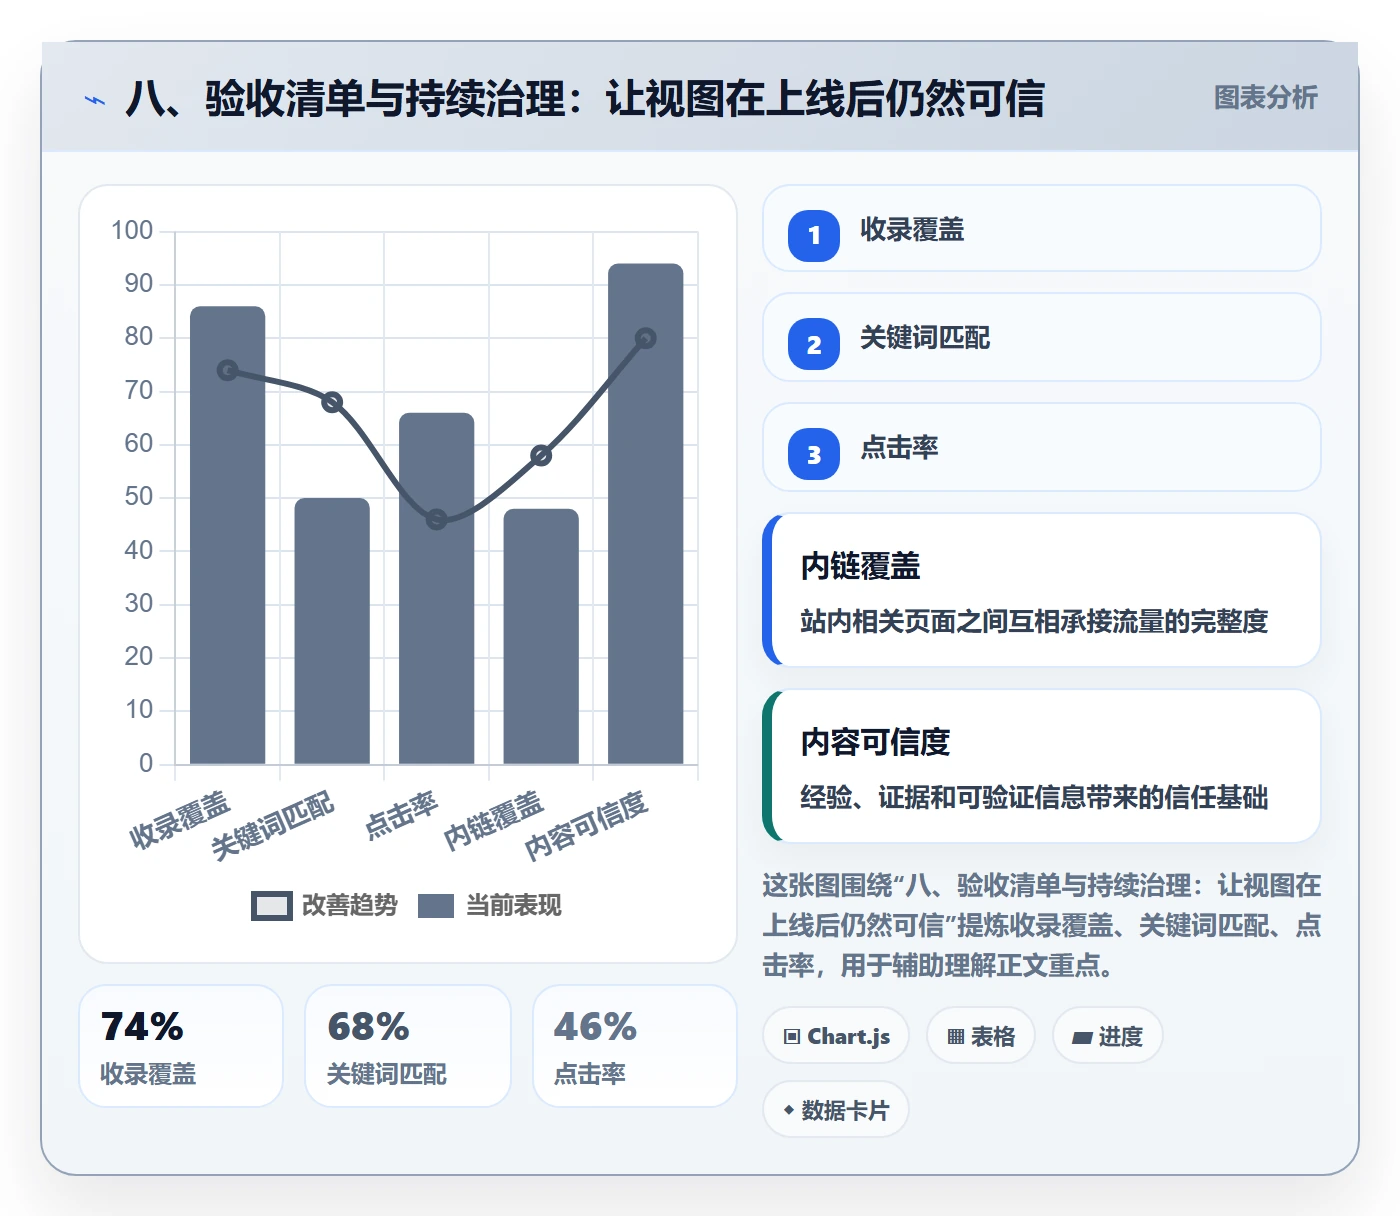Select the number 1 badge for 收录覆盖
1400x1216 pixels.
click(x=814, y=235)
